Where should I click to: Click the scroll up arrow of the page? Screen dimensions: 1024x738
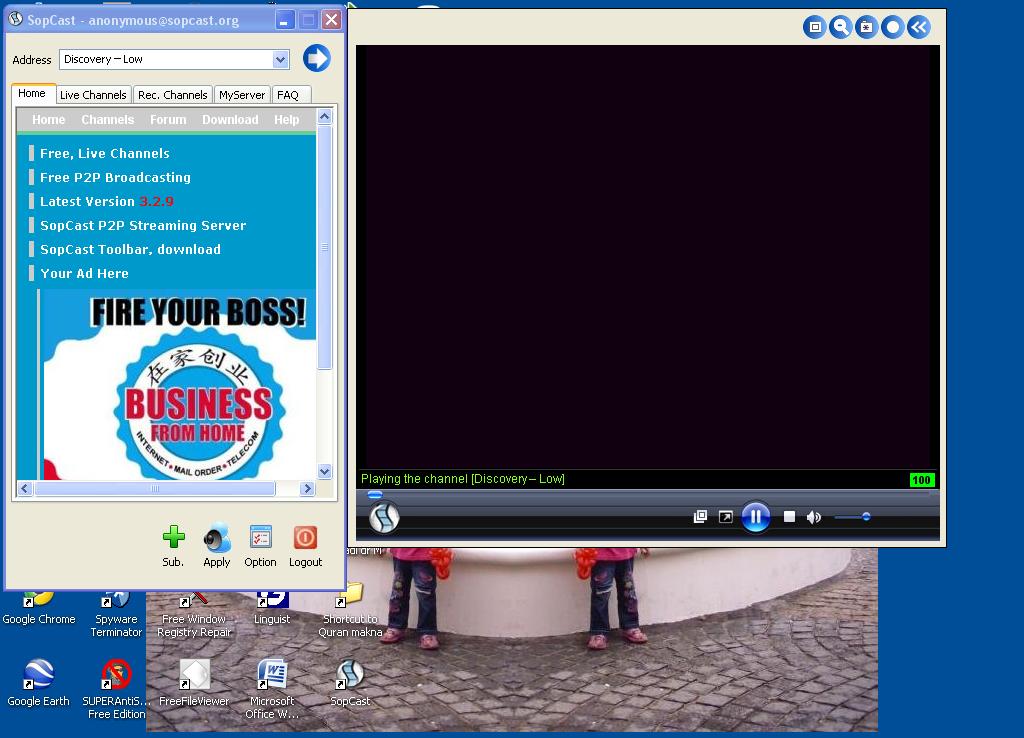coord(325,116)
